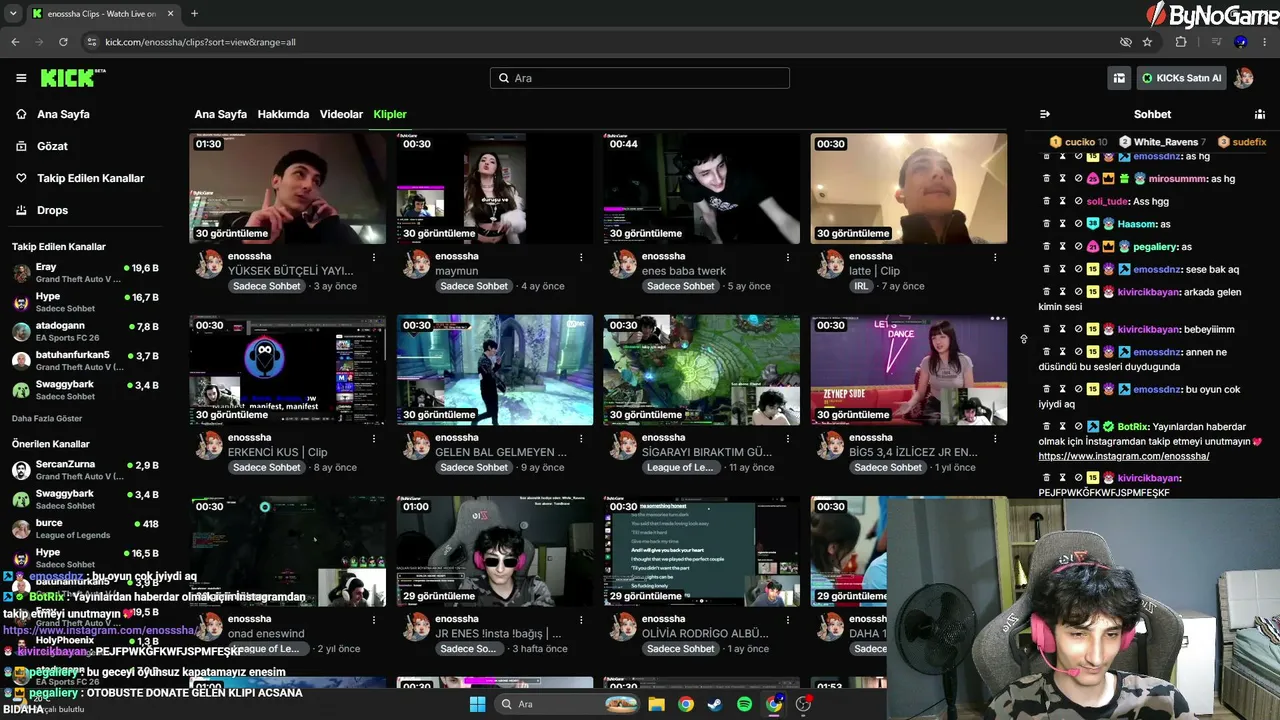Bookmark this page with the star
This screenshot has width=1280, height=720.
1147,42
